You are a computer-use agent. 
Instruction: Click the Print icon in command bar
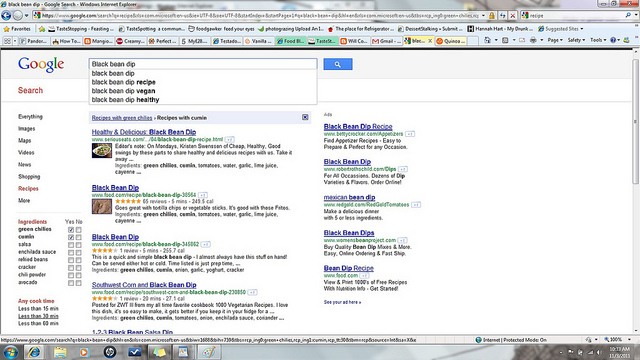pos(533,40)
